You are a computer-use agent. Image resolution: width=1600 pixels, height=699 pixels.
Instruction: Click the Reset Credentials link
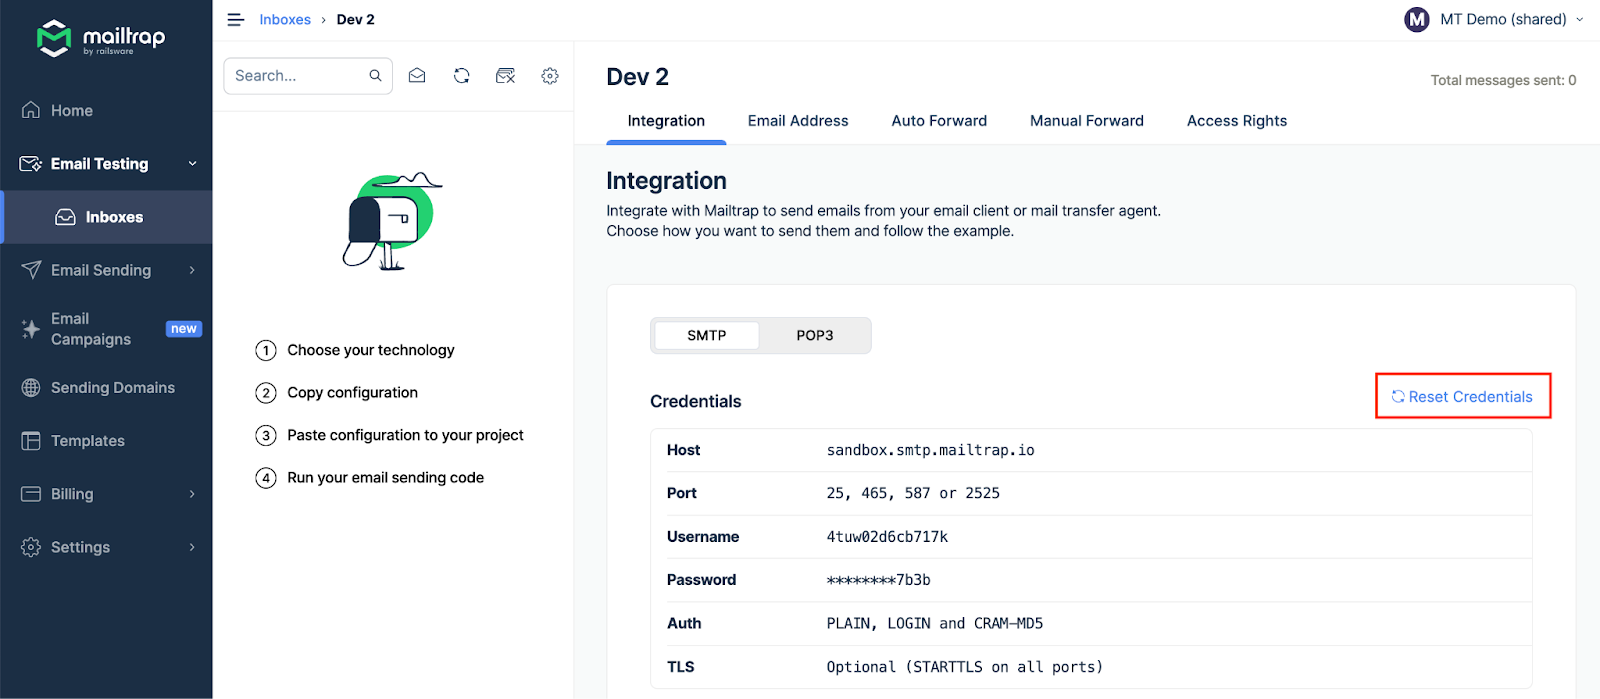click(1462, 397)
